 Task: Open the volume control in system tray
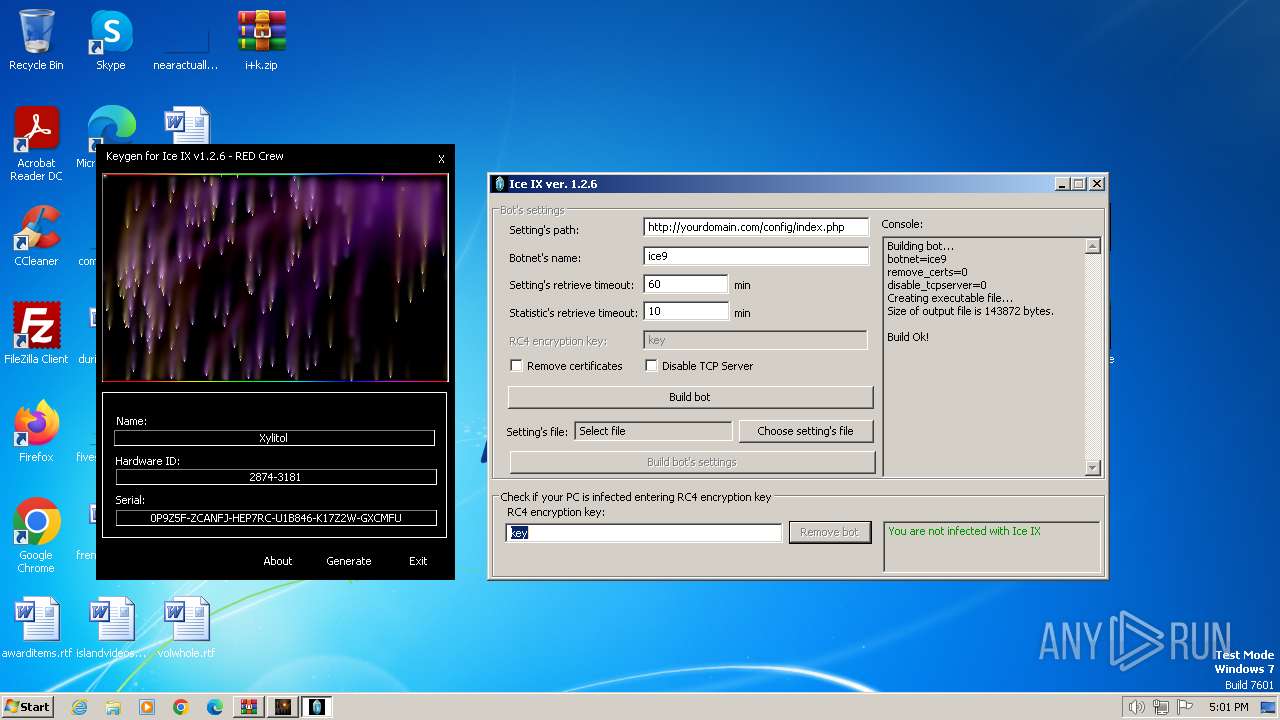[x=1136, y=707]
